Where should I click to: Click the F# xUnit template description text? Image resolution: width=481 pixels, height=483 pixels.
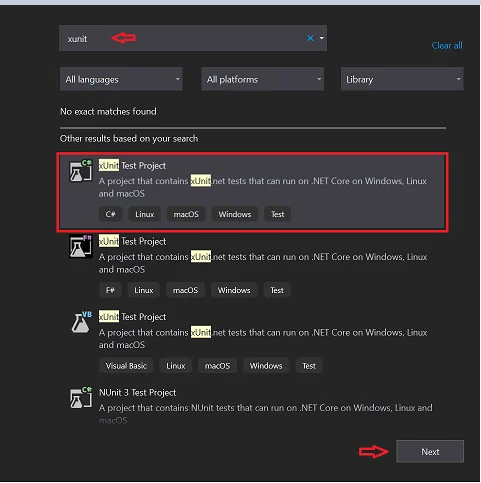(x=263, y=263)
